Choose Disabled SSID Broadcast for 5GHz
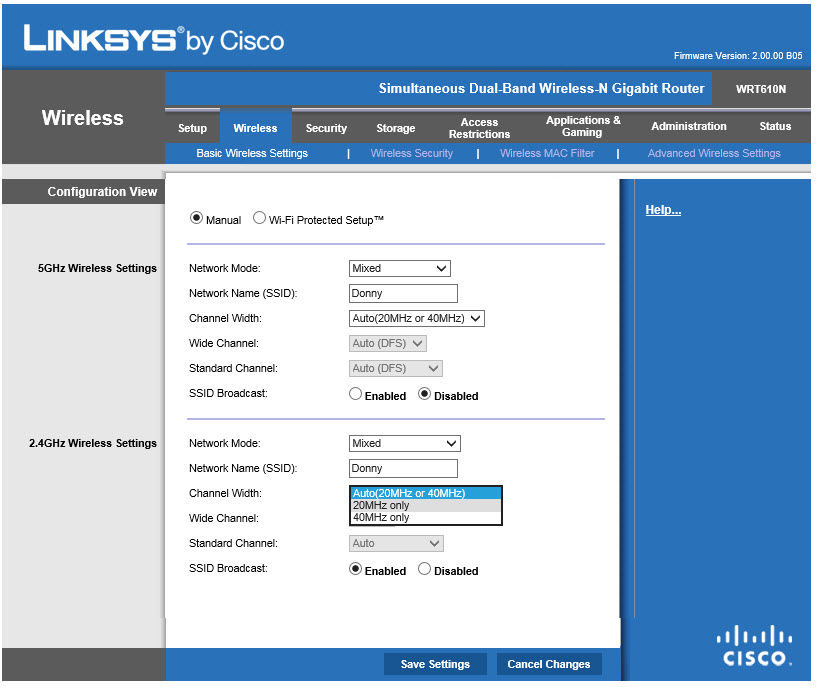Viewport: 820px width, 693px height. tap(424, 394)
